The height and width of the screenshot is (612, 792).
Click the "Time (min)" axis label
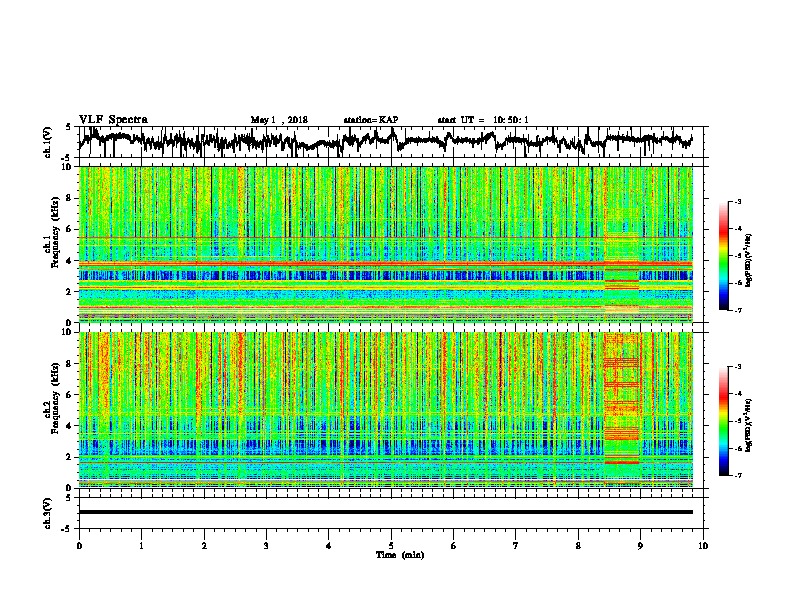tap(400, 555)
